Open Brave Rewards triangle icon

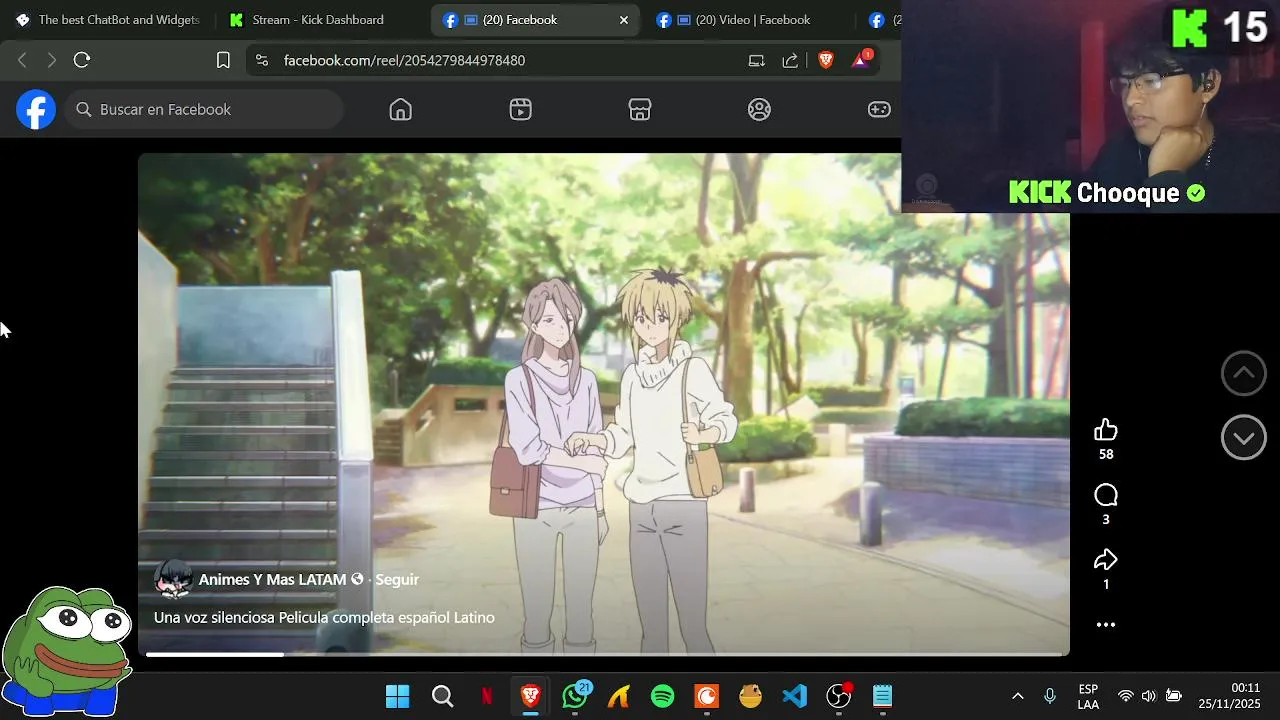[x=861, y=59]
